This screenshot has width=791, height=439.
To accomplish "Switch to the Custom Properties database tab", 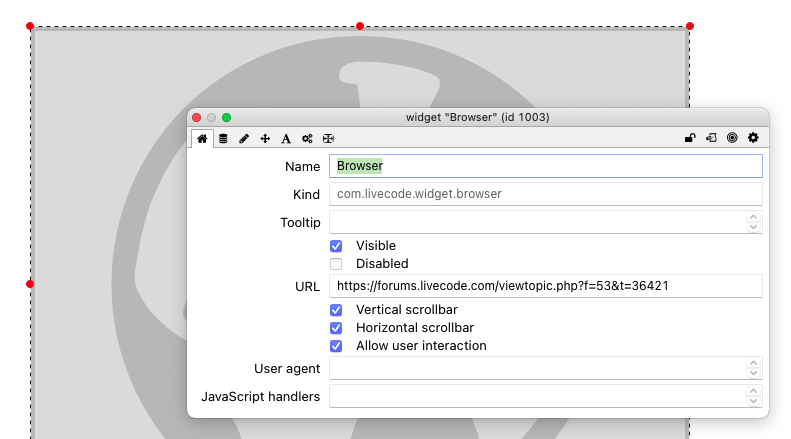I will [x=223, y=139].
